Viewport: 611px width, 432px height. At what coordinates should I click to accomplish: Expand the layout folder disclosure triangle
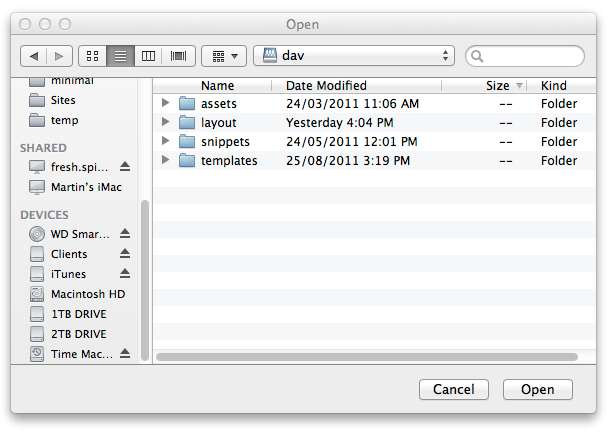pos(166,122)
